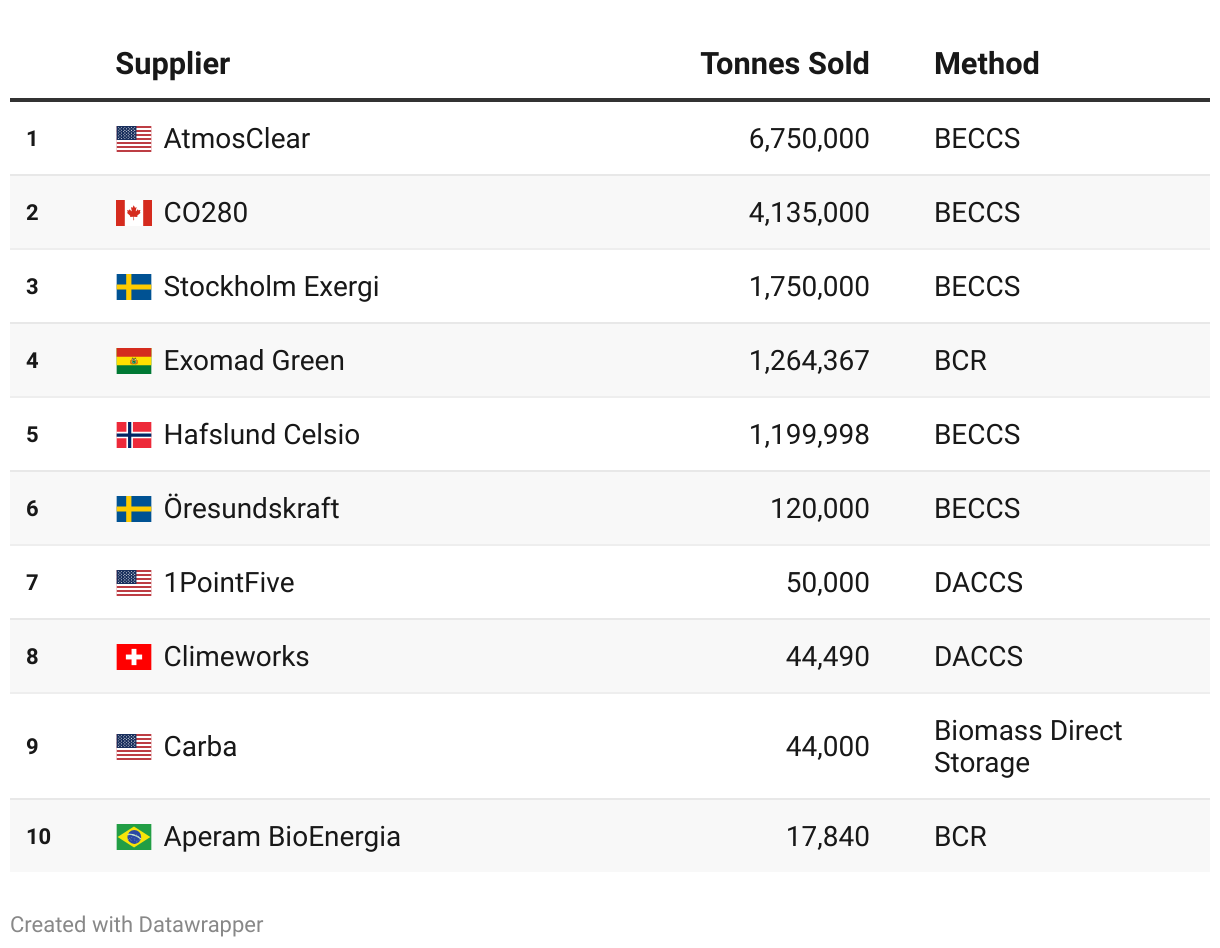The height and width of the screenshot is (948, 1220).
Task: Click the Bolivian flag next to Exomad Green
Action: coord(134,361)
